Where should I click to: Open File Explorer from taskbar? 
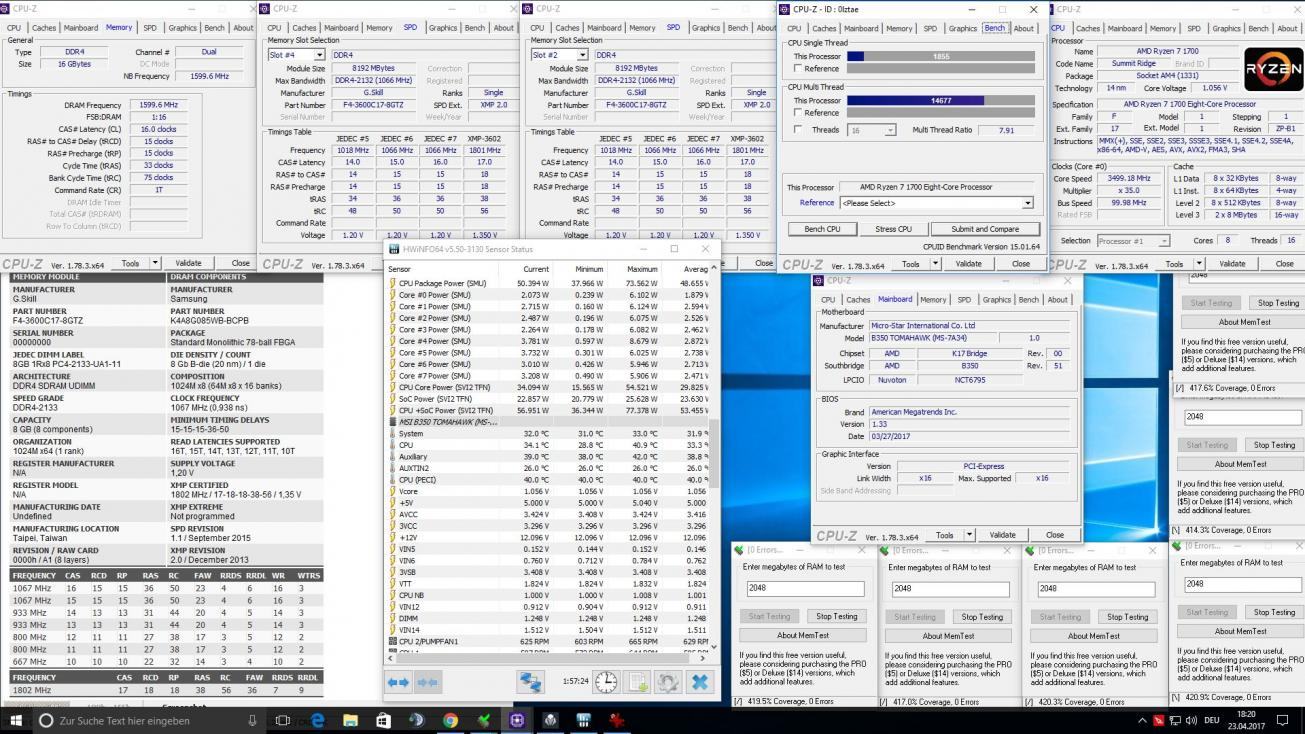[x=351, y=720]
